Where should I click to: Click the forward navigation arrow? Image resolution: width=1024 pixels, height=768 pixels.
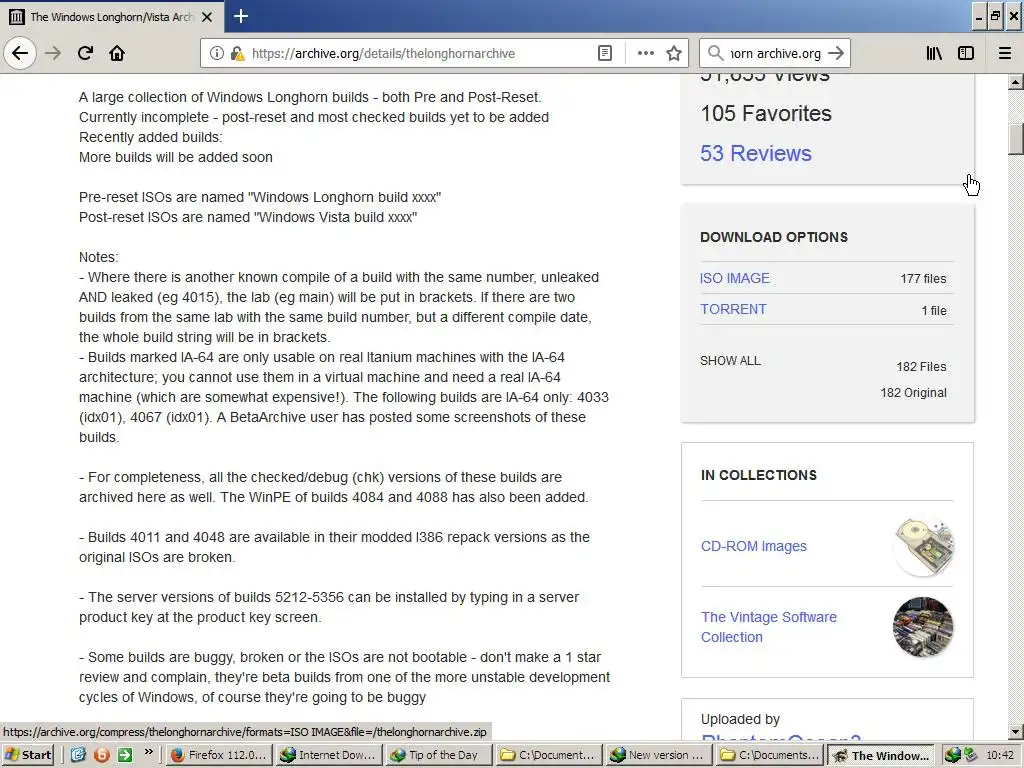click(x=53, y=53)
